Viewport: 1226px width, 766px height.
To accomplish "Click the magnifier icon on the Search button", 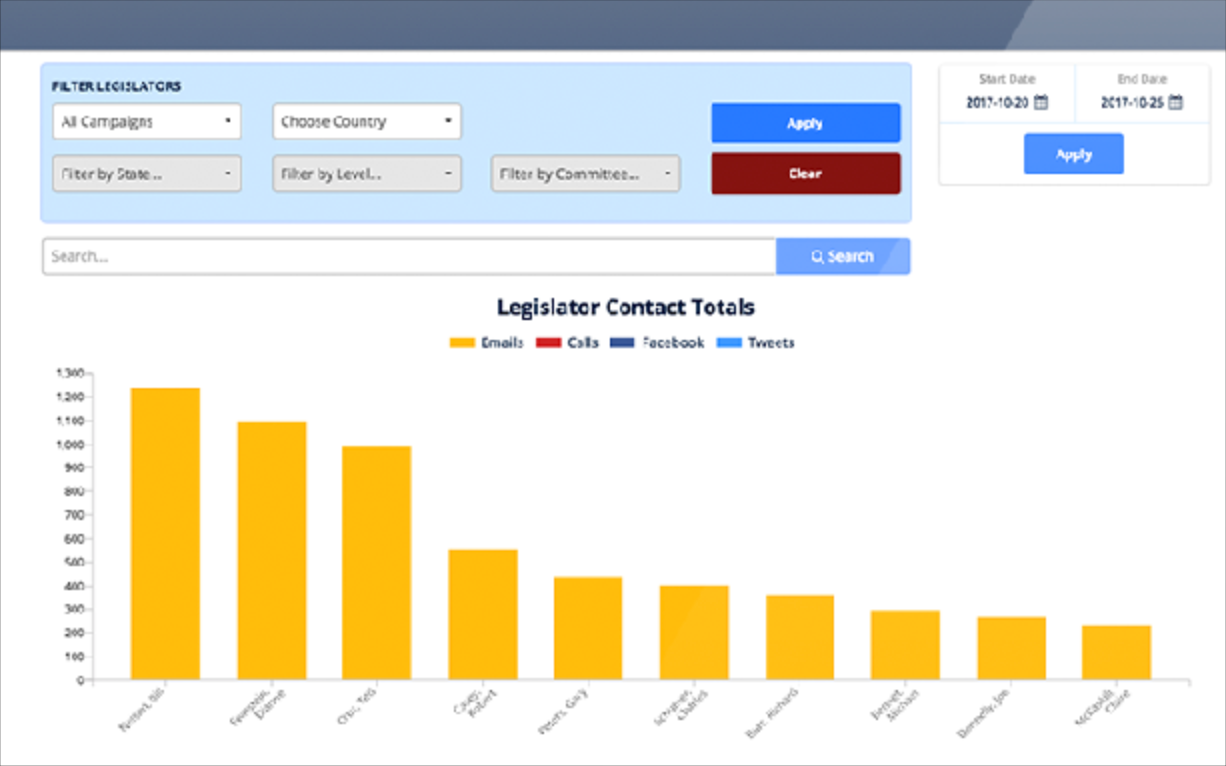I will (x=820, y=256).
